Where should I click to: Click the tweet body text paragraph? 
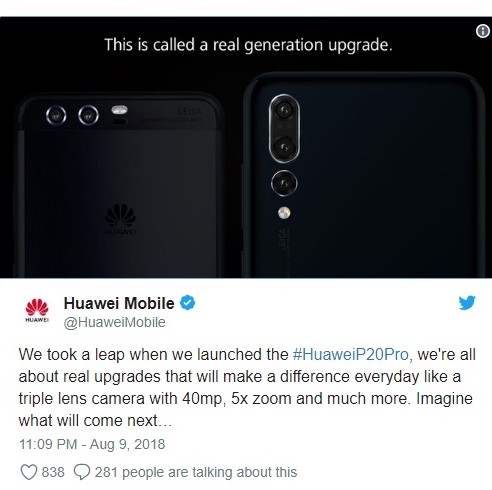247,387
